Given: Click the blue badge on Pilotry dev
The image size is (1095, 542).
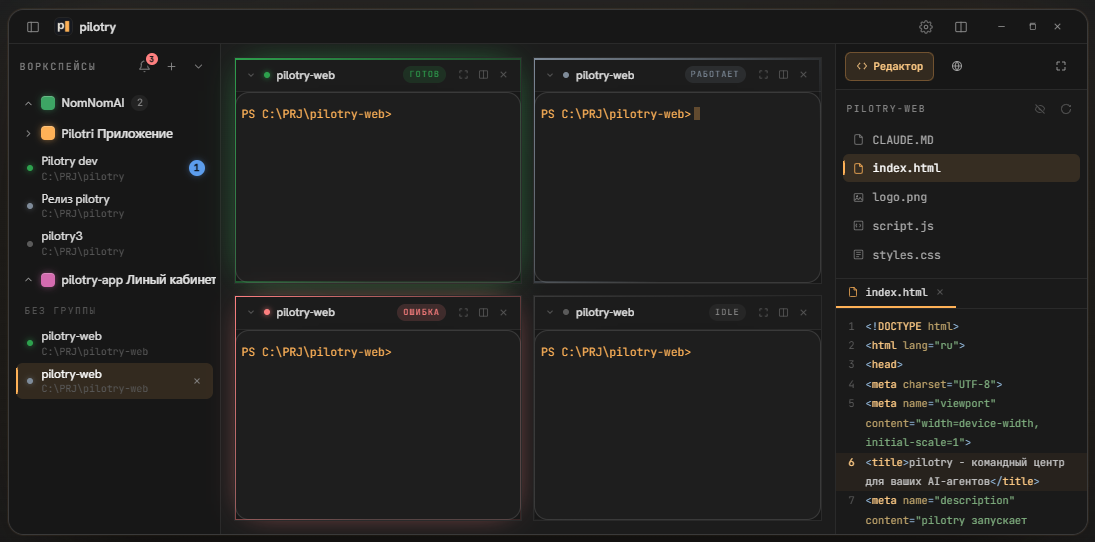Looking at the screenshot, I should [197, 168].
